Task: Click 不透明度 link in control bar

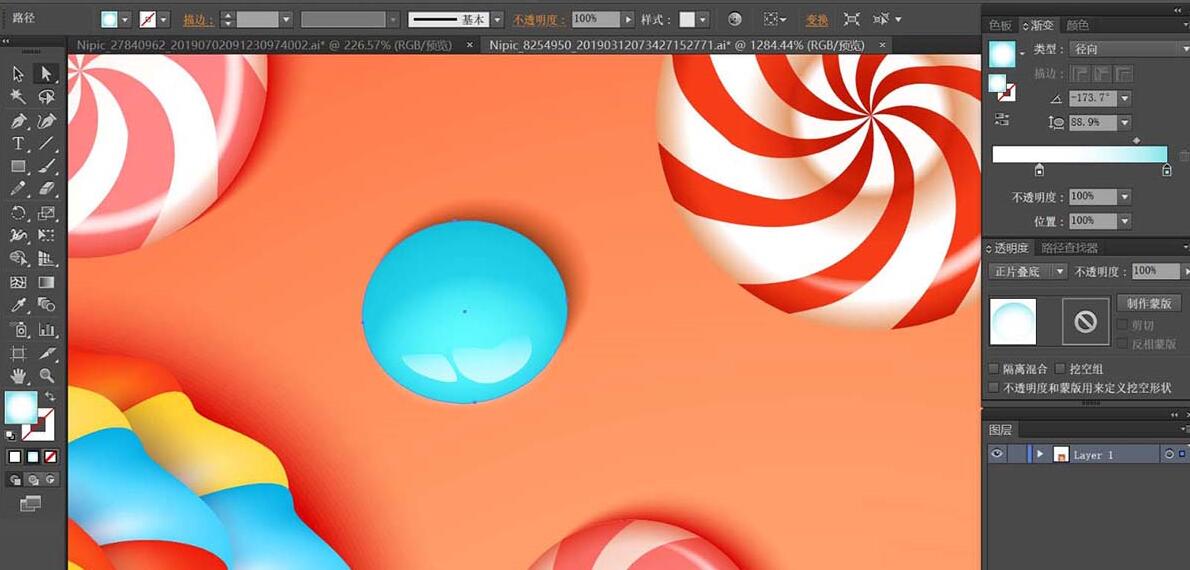Action: click(x=540, y=19)
